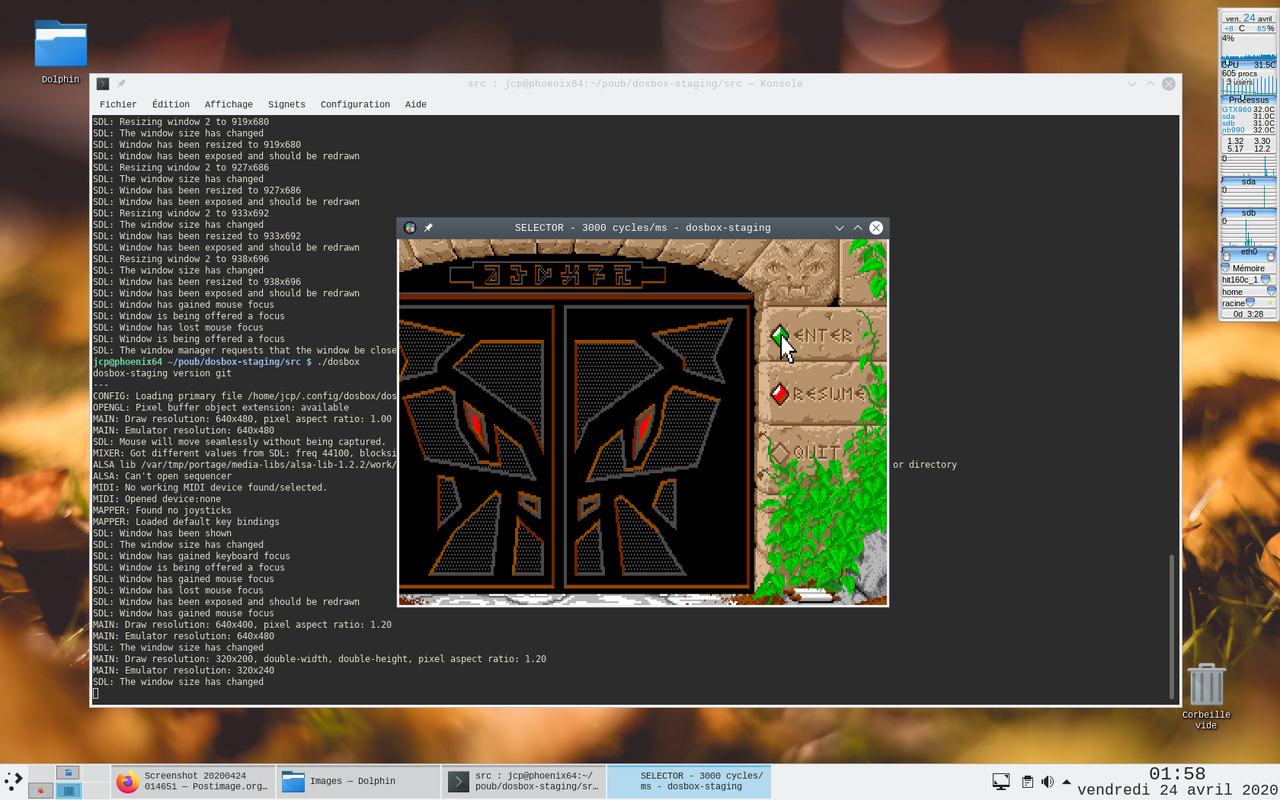
Task: Click the DOSBox icon on SELECTOR window titlebar
Action: [409, 227]
